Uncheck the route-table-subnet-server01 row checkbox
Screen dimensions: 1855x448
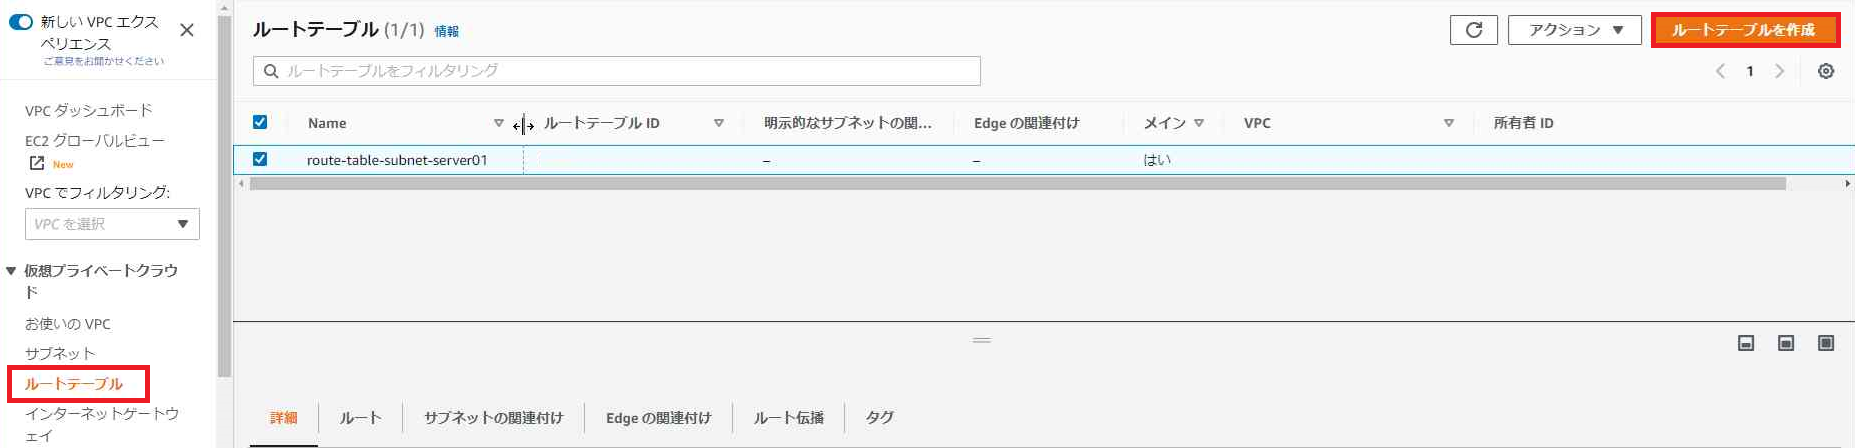(260, 159)
